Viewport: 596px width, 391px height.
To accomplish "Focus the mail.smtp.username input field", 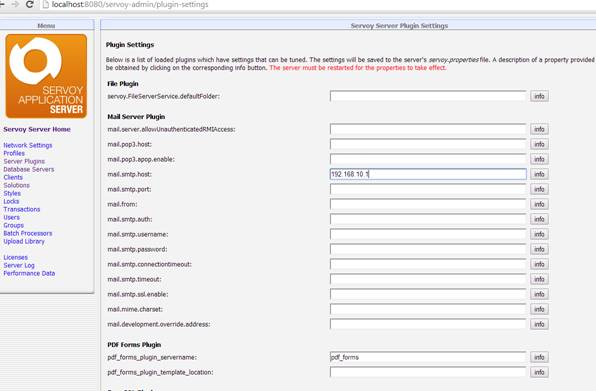I will coord(428,234).
